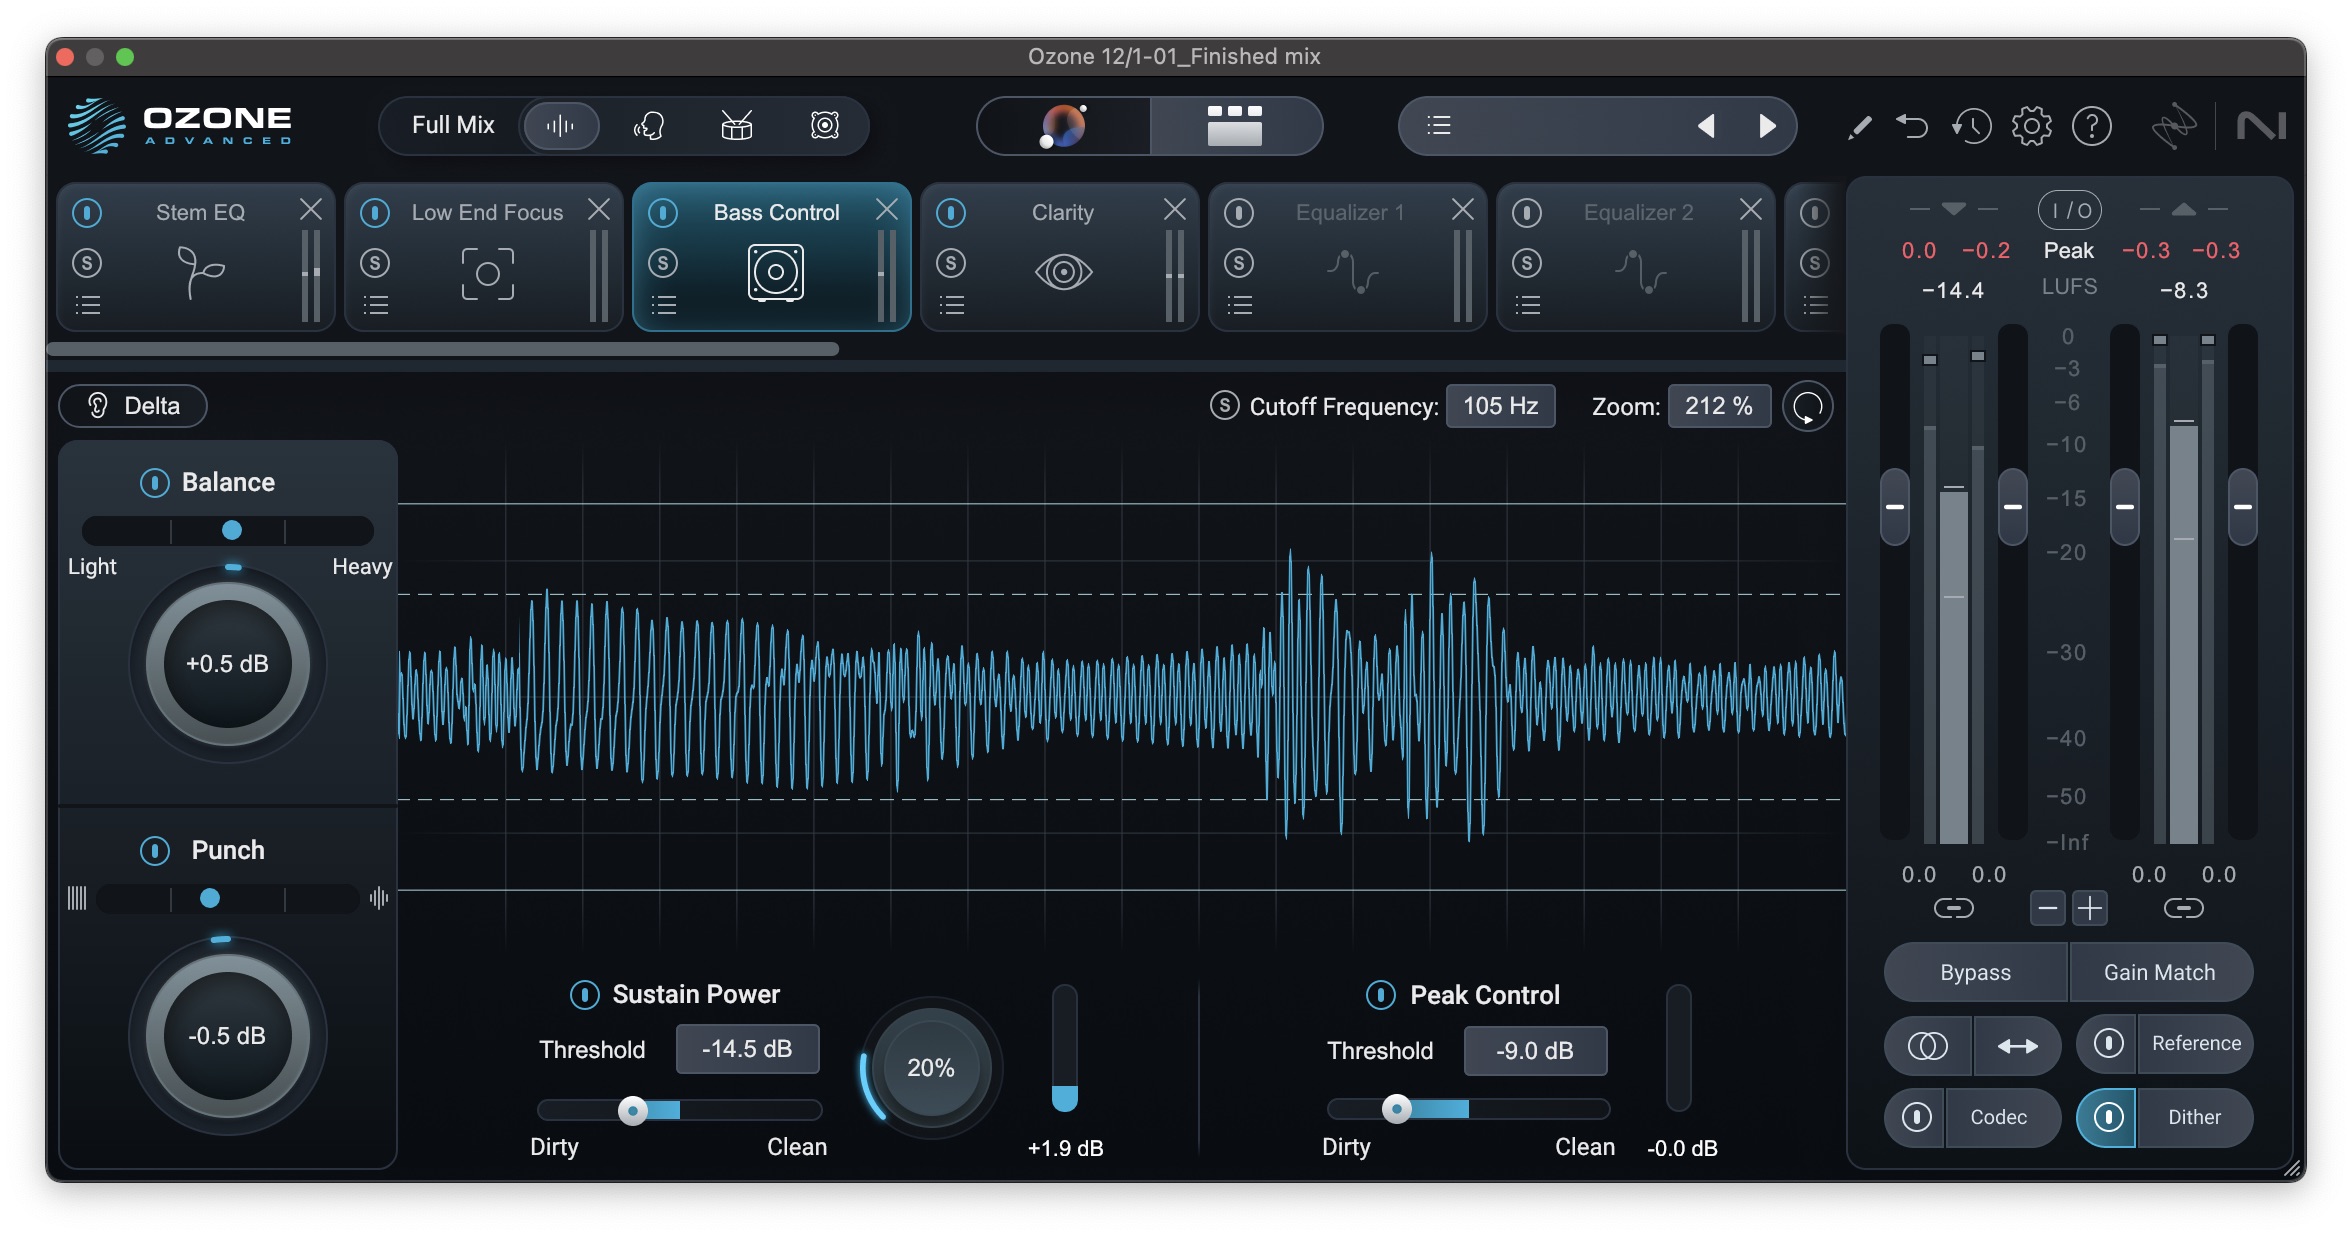Open Stem EQ module presets list

pos(88,306)
